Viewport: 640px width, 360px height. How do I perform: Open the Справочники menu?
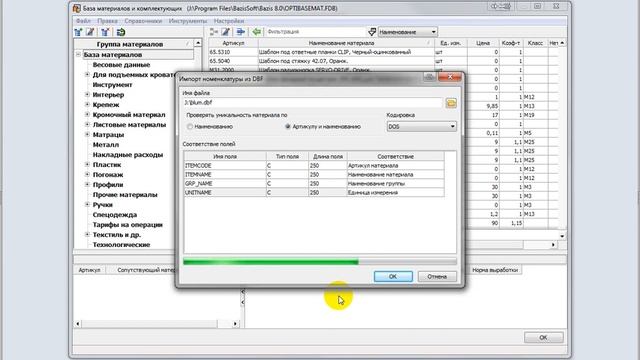[x=143, y=21]
